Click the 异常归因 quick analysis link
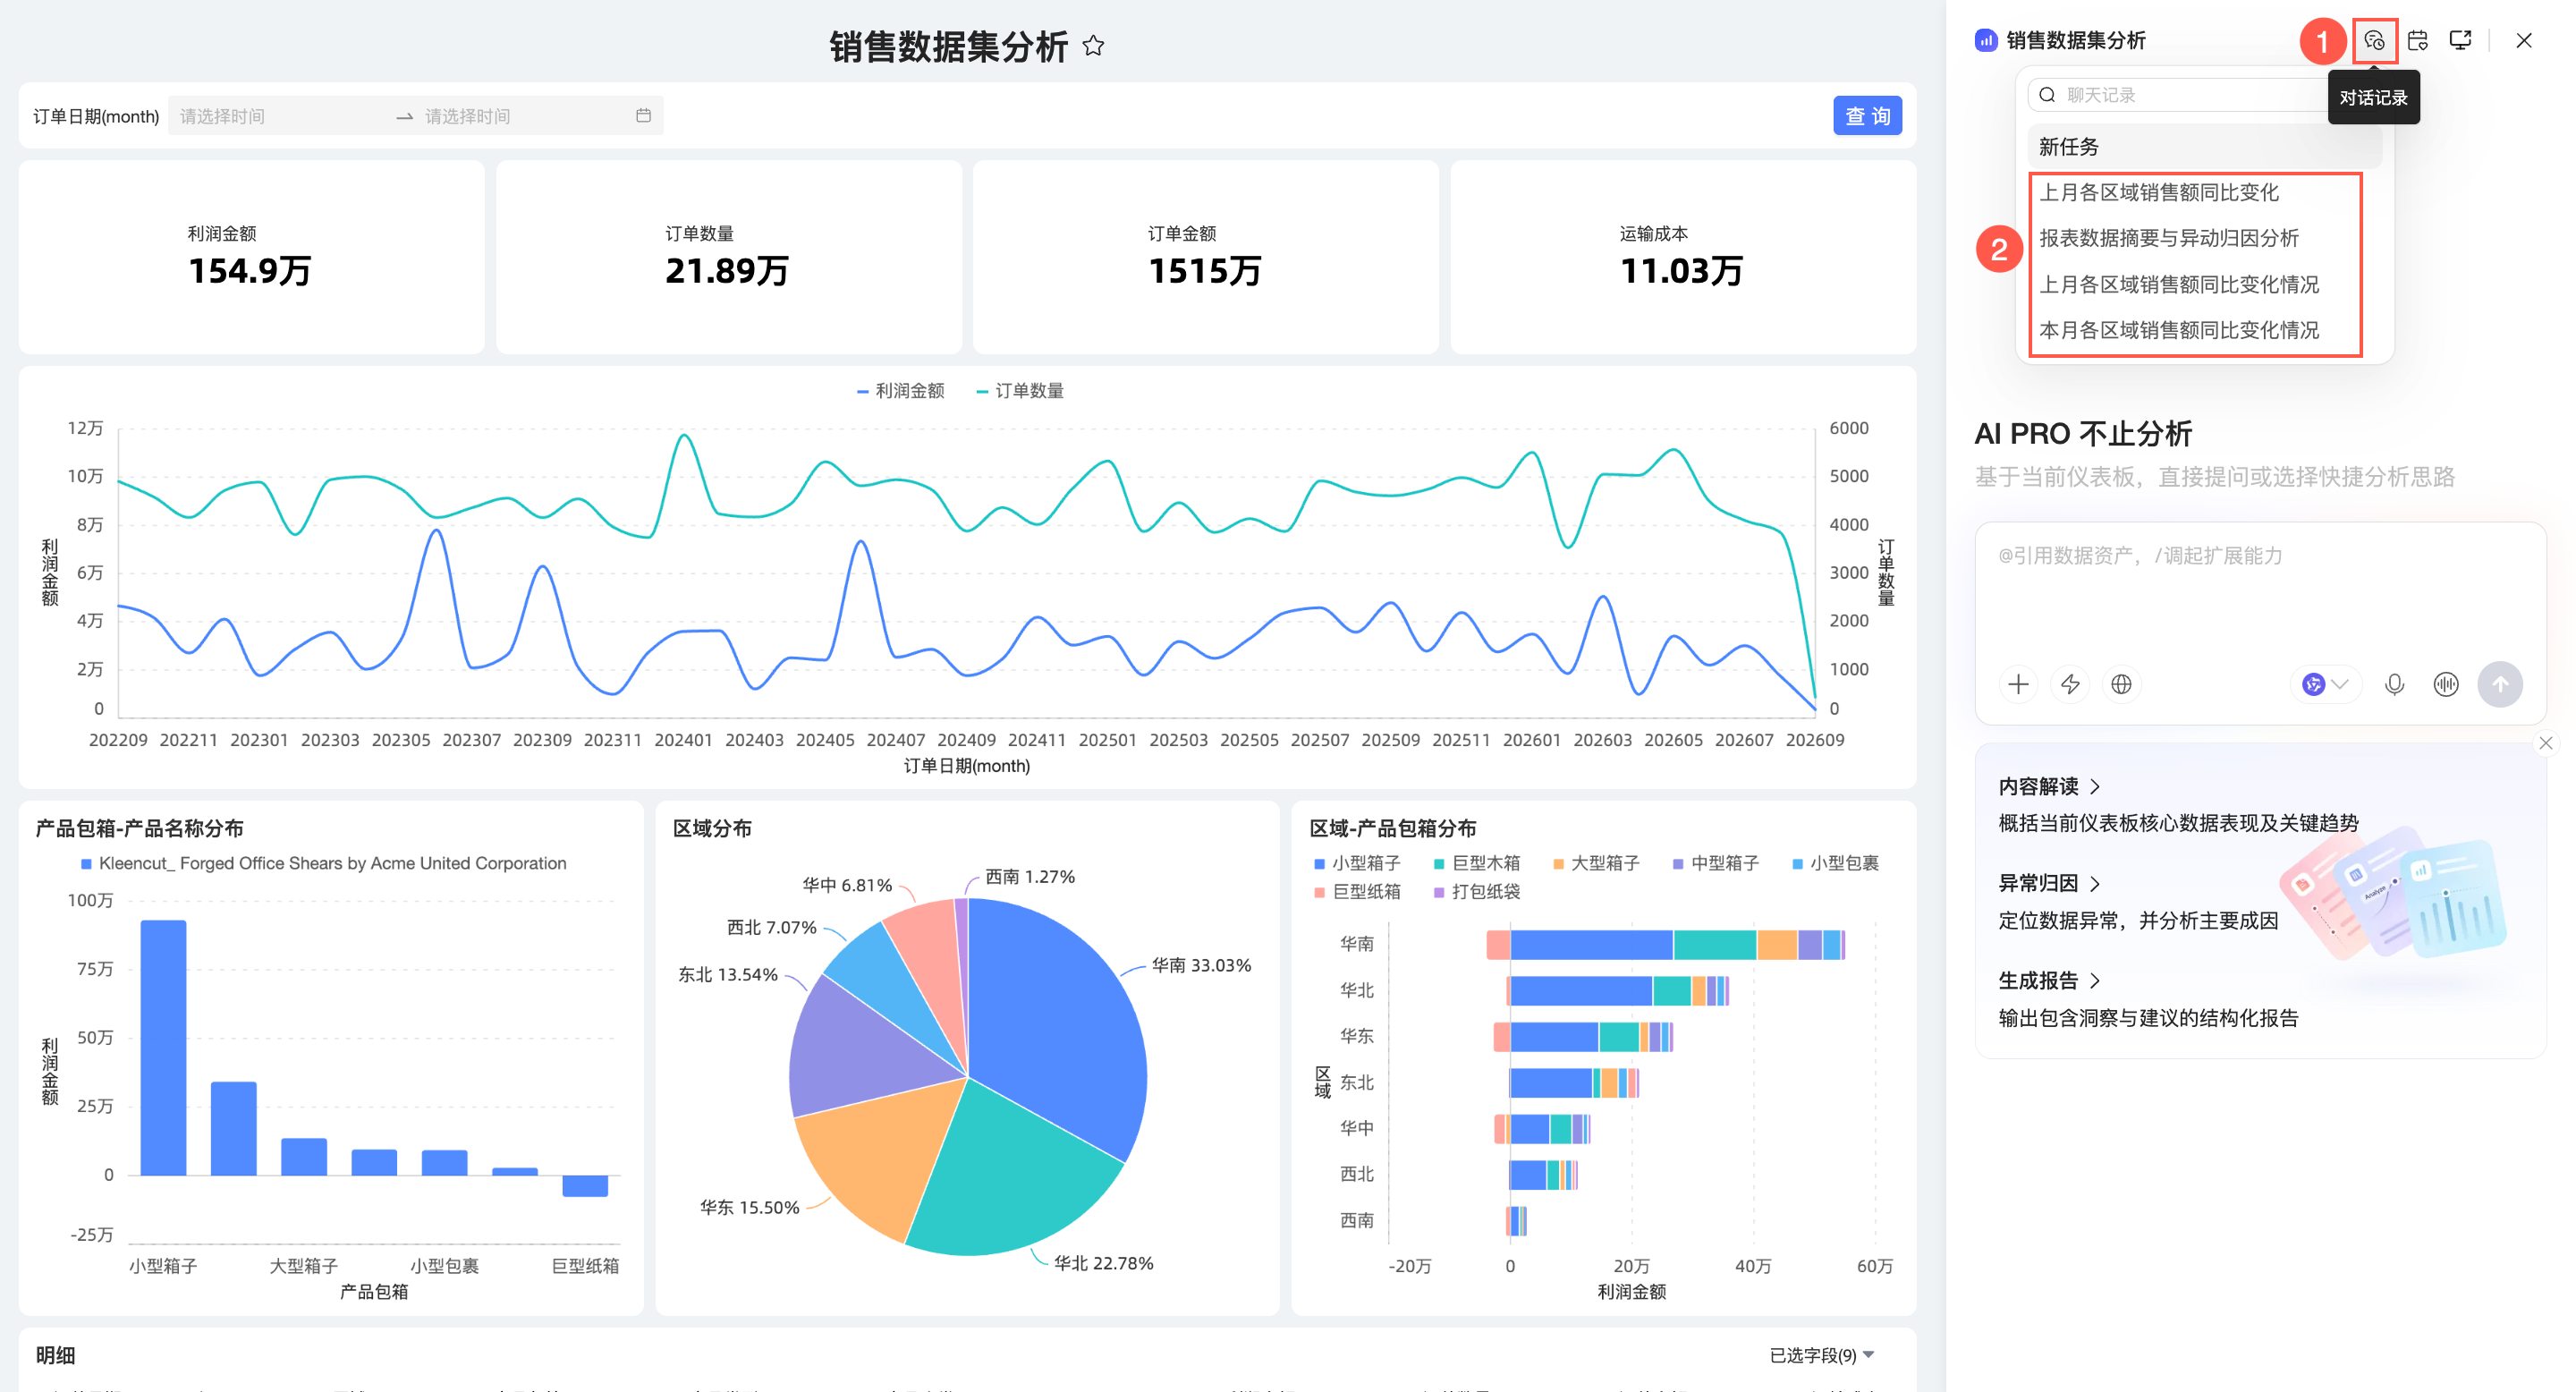2576x1392 pixels. click(x=2048, y=884)
